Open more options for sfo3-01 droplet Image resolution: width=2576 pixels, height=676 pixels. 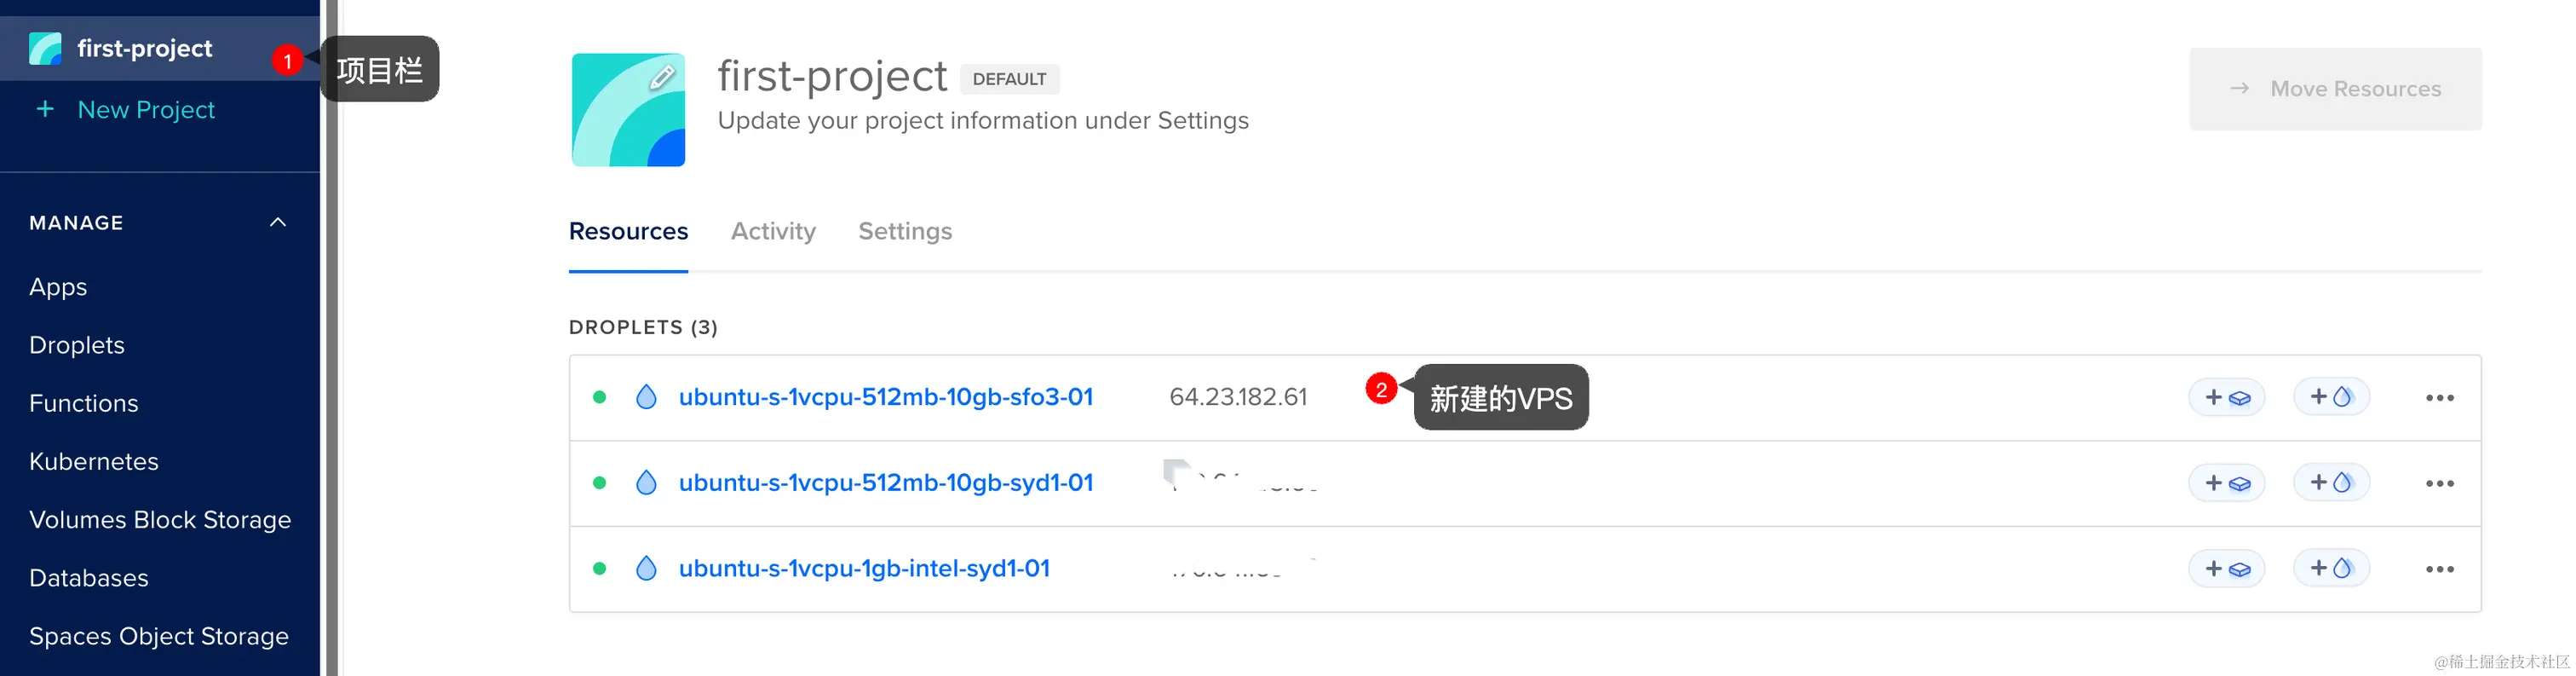pos(2439,398)
